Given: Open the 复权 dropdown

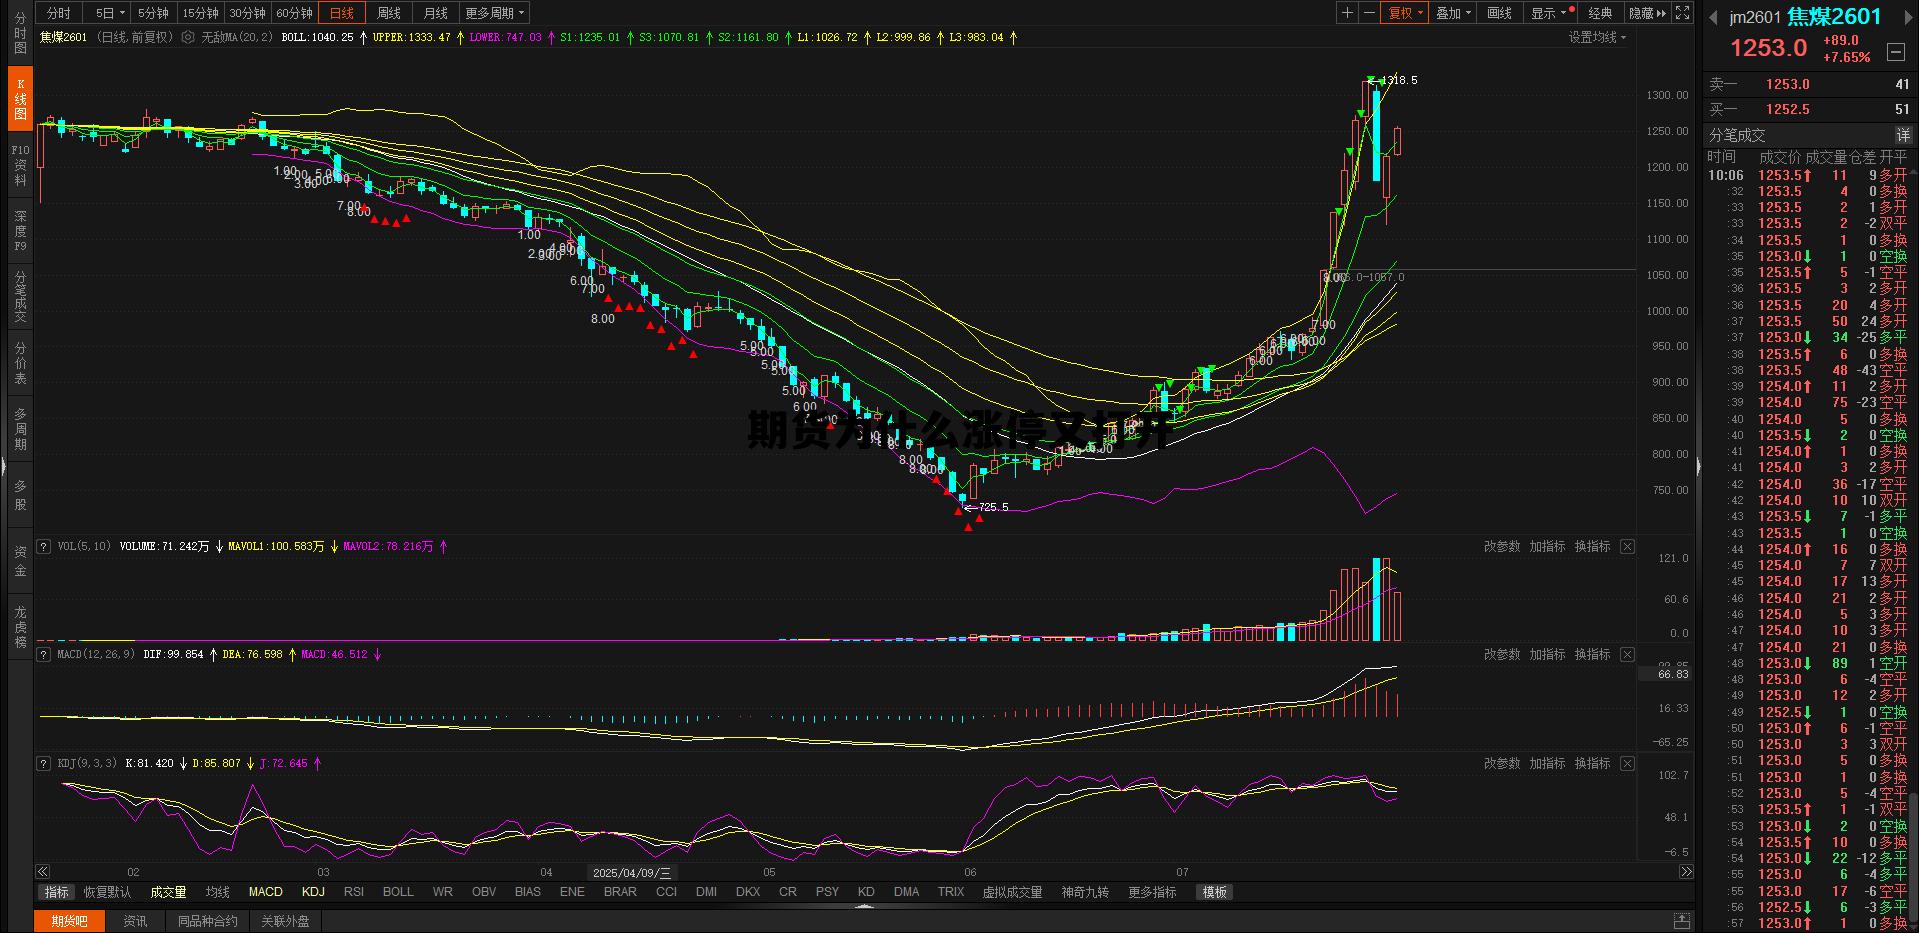Looking at the screenshot, I should coord(1405,13).
